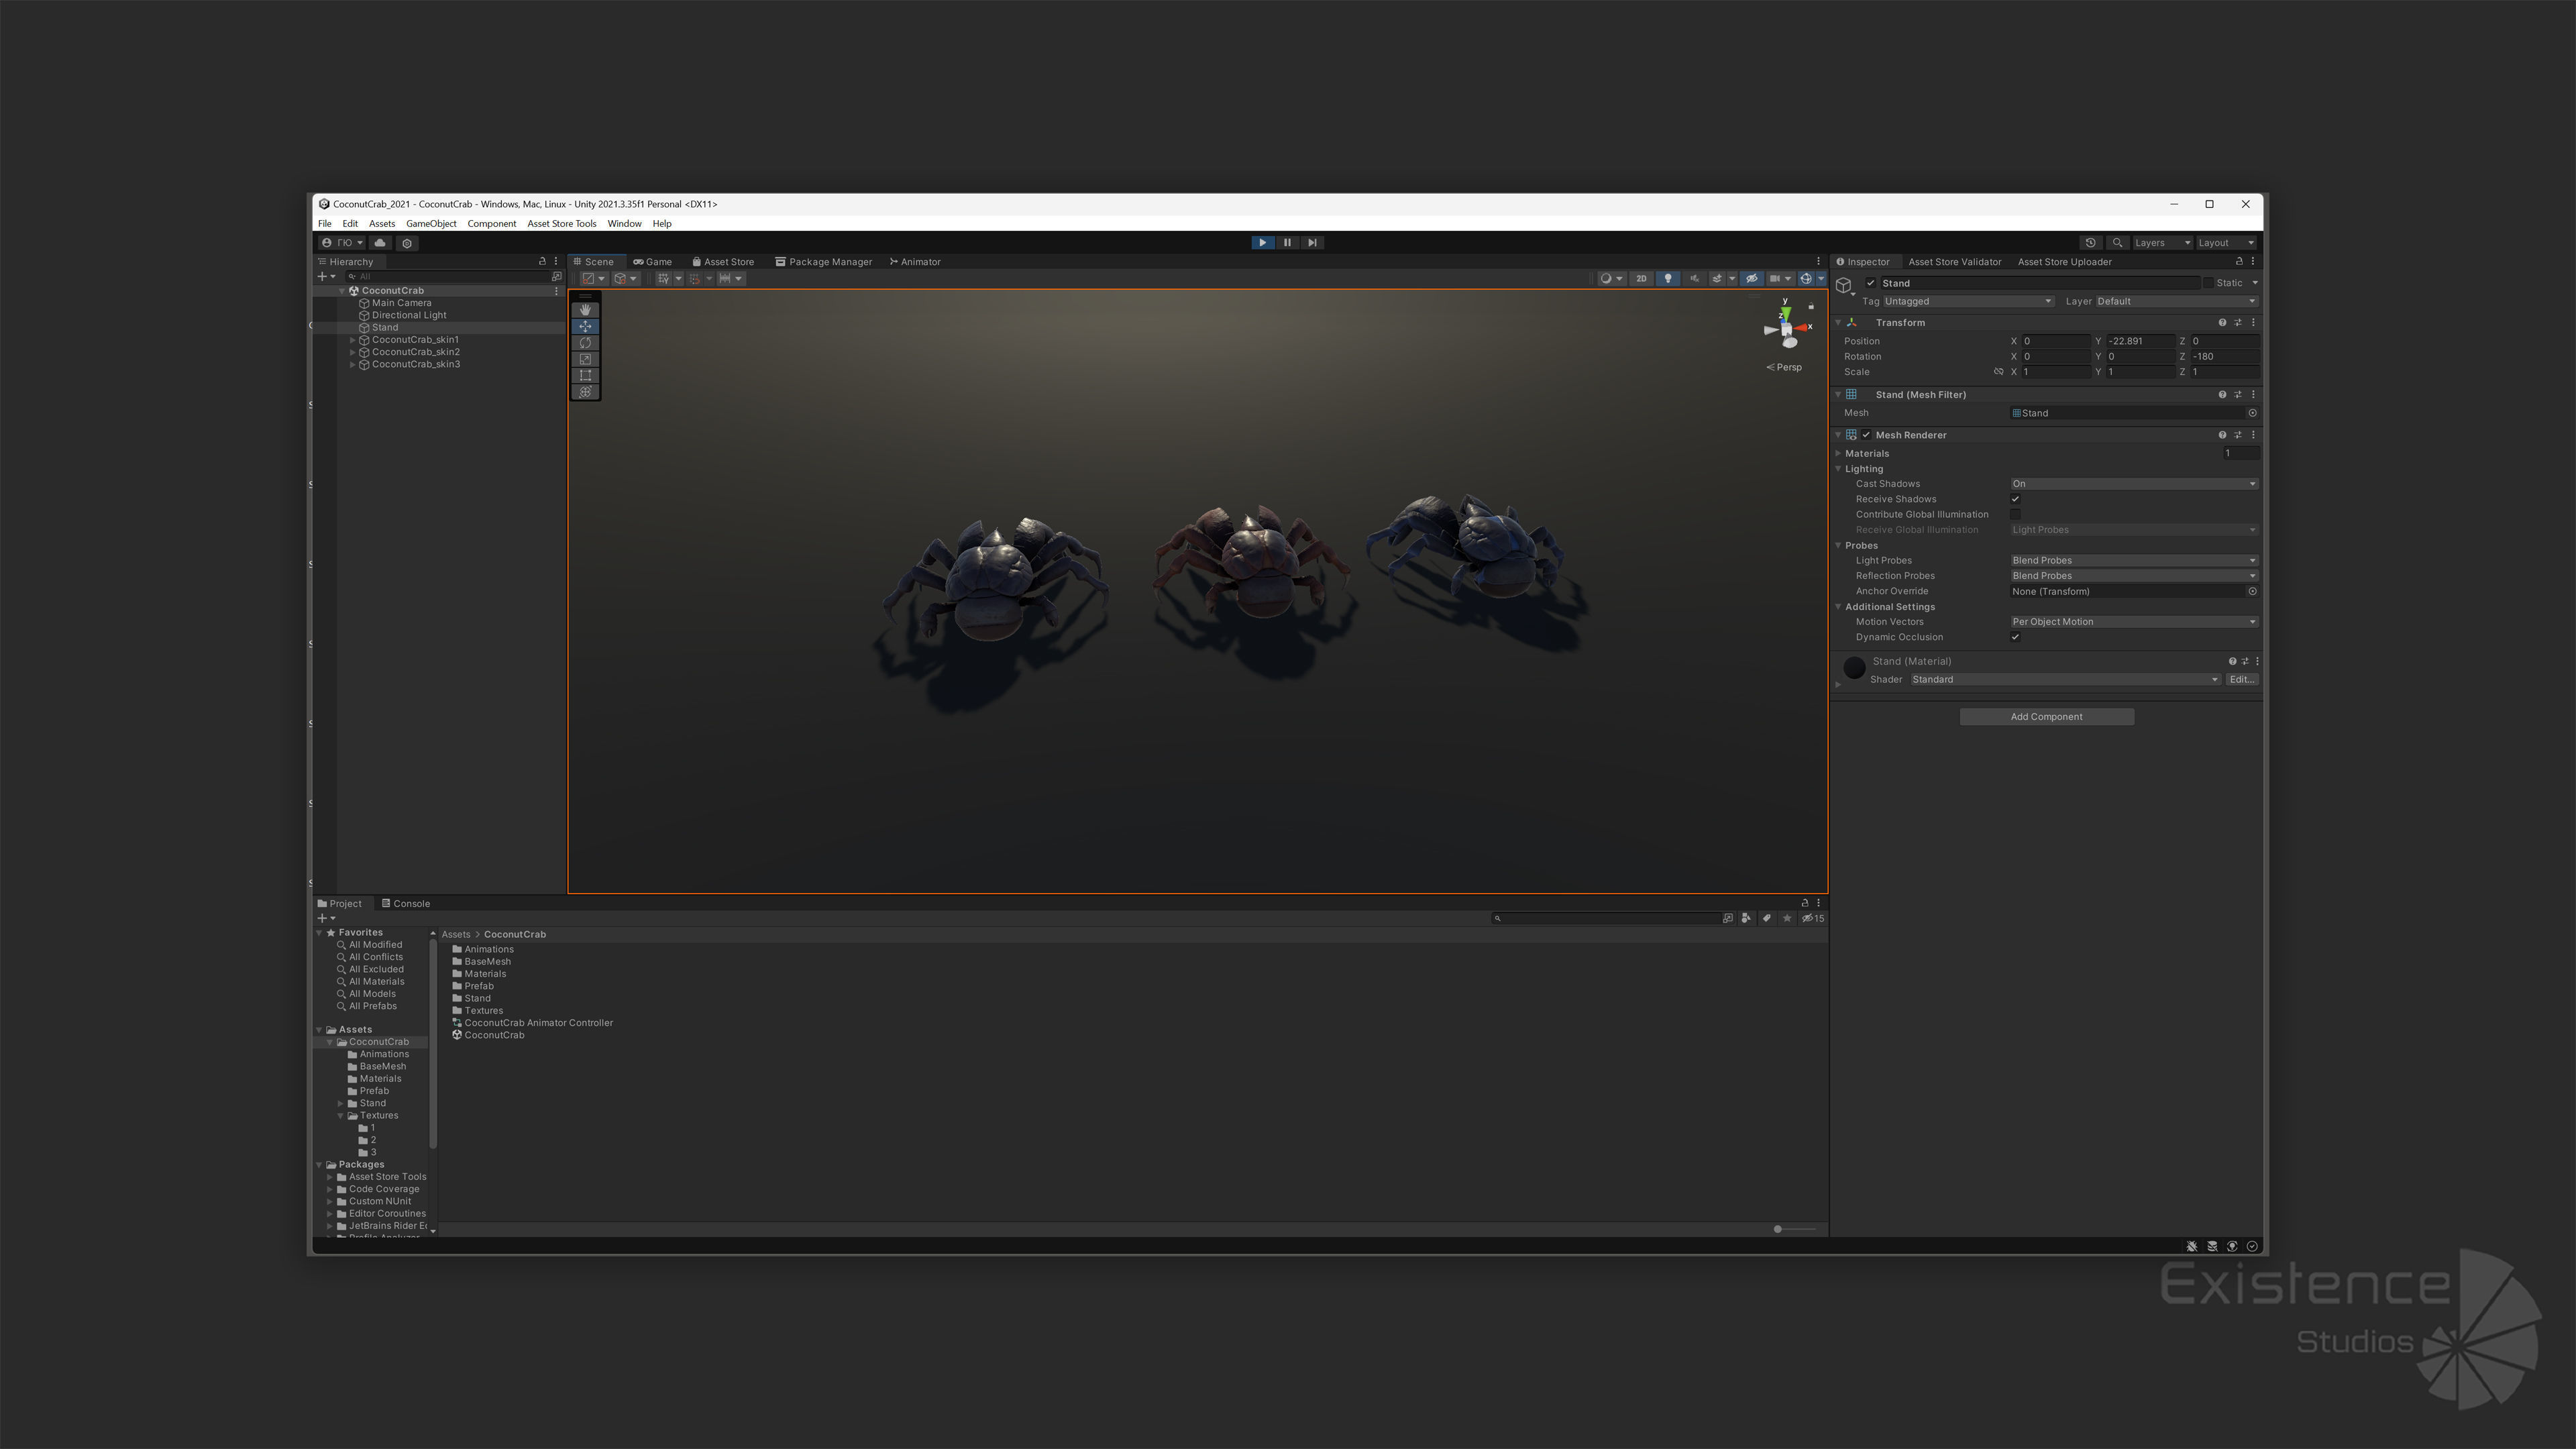The width and height of the screenshot is (2576, 1449).
Task: Toggle scene gizmos display
Action: pyautogui.click(x=1806, y=279)
